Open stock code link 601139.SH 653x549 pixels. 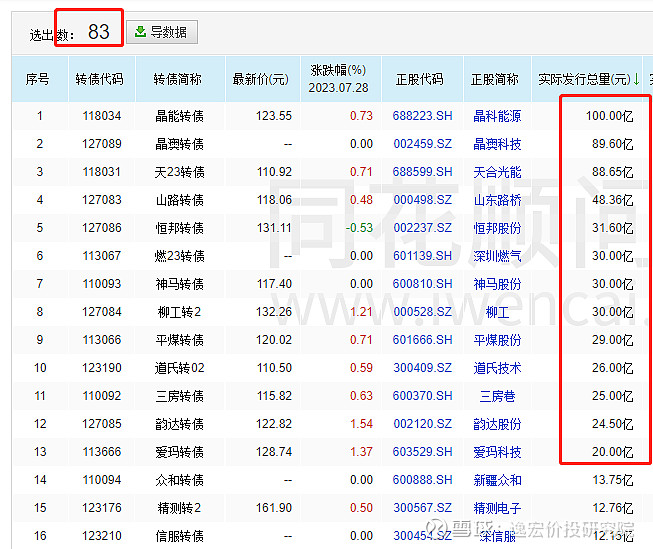pos(422,256)
